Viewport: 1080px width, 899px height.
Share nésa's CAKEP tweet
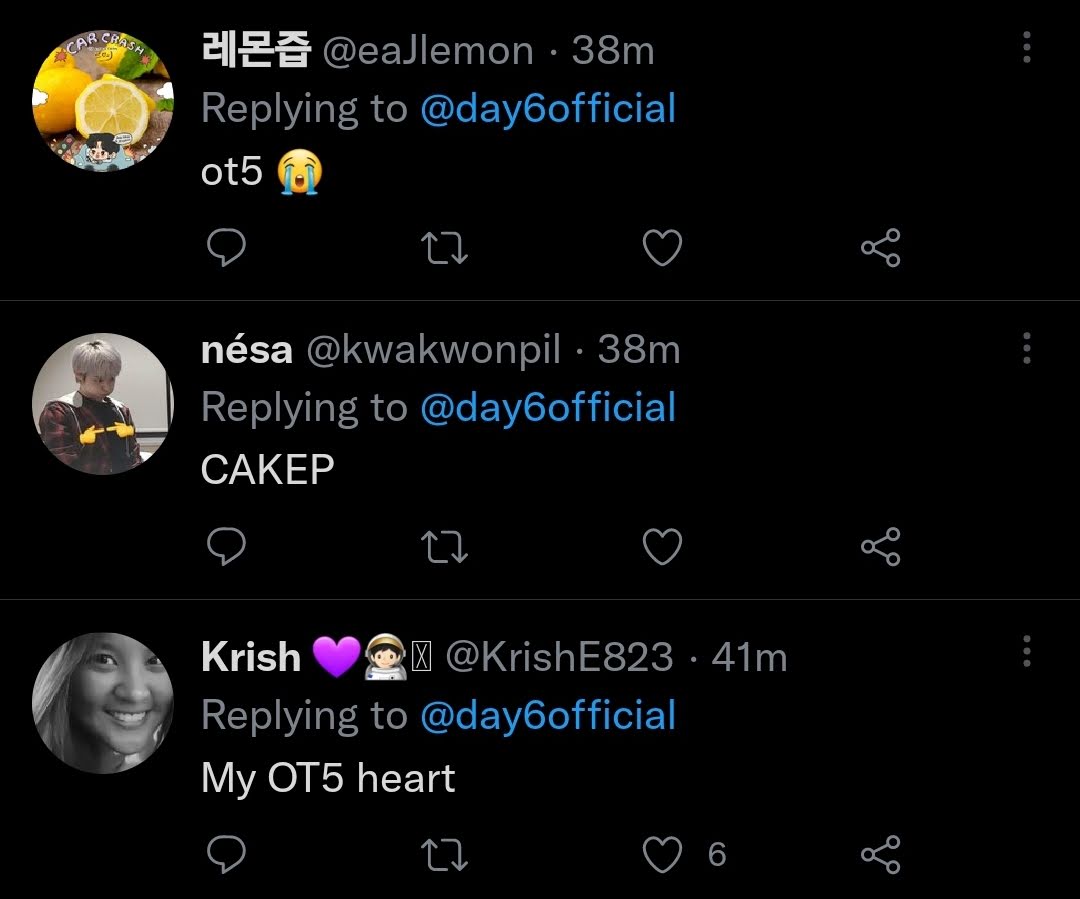tap(881, 547)
